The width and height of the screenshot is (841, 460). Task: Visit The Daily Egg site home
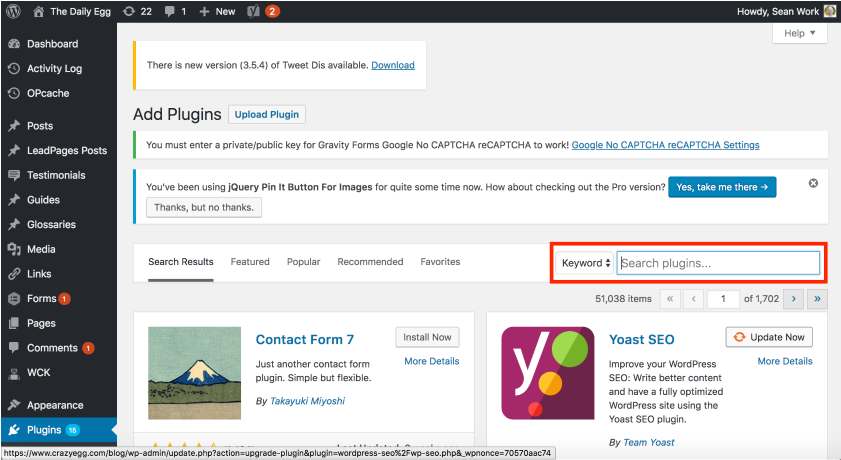point(72,11)
